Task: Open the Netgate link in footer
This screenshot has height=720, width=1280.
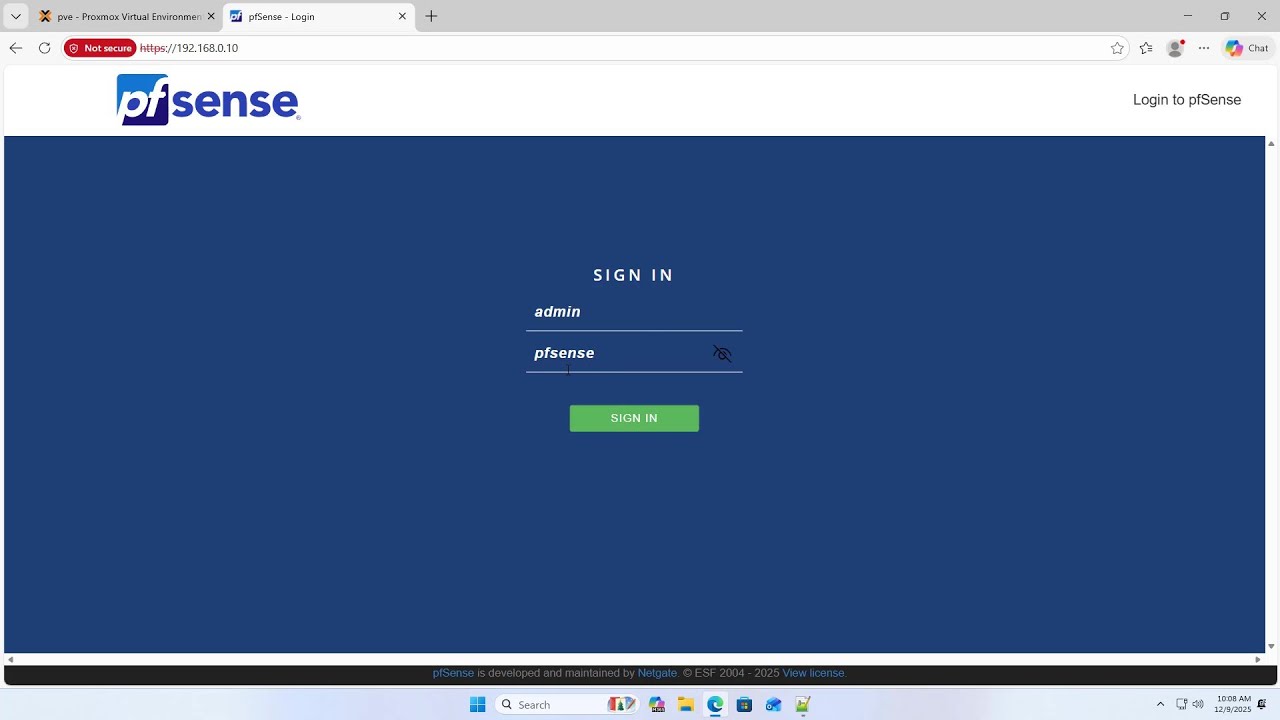Action: click(657, 673)
